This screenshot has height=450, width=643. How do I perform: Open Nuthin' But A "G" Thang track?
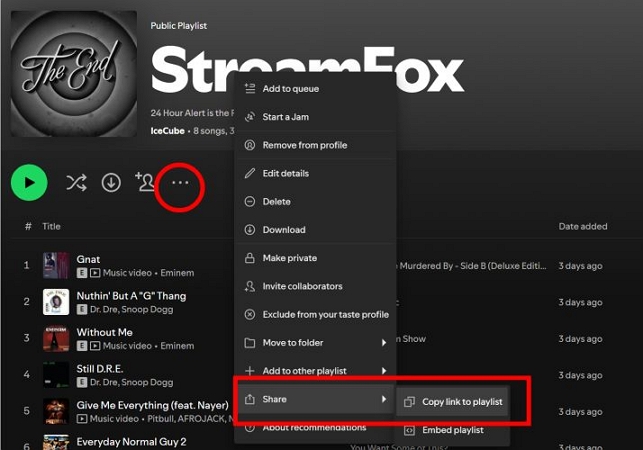coord(131,296)
